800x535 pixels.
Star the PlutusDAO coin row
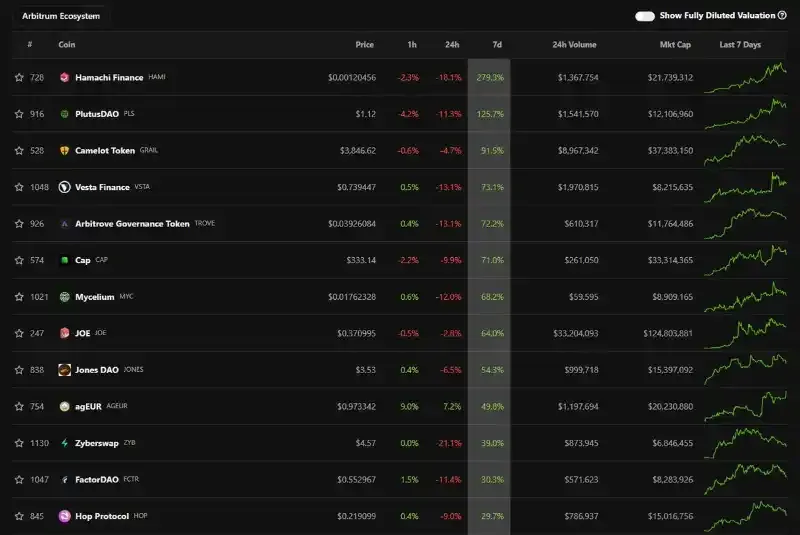click(x=19, y=114)
